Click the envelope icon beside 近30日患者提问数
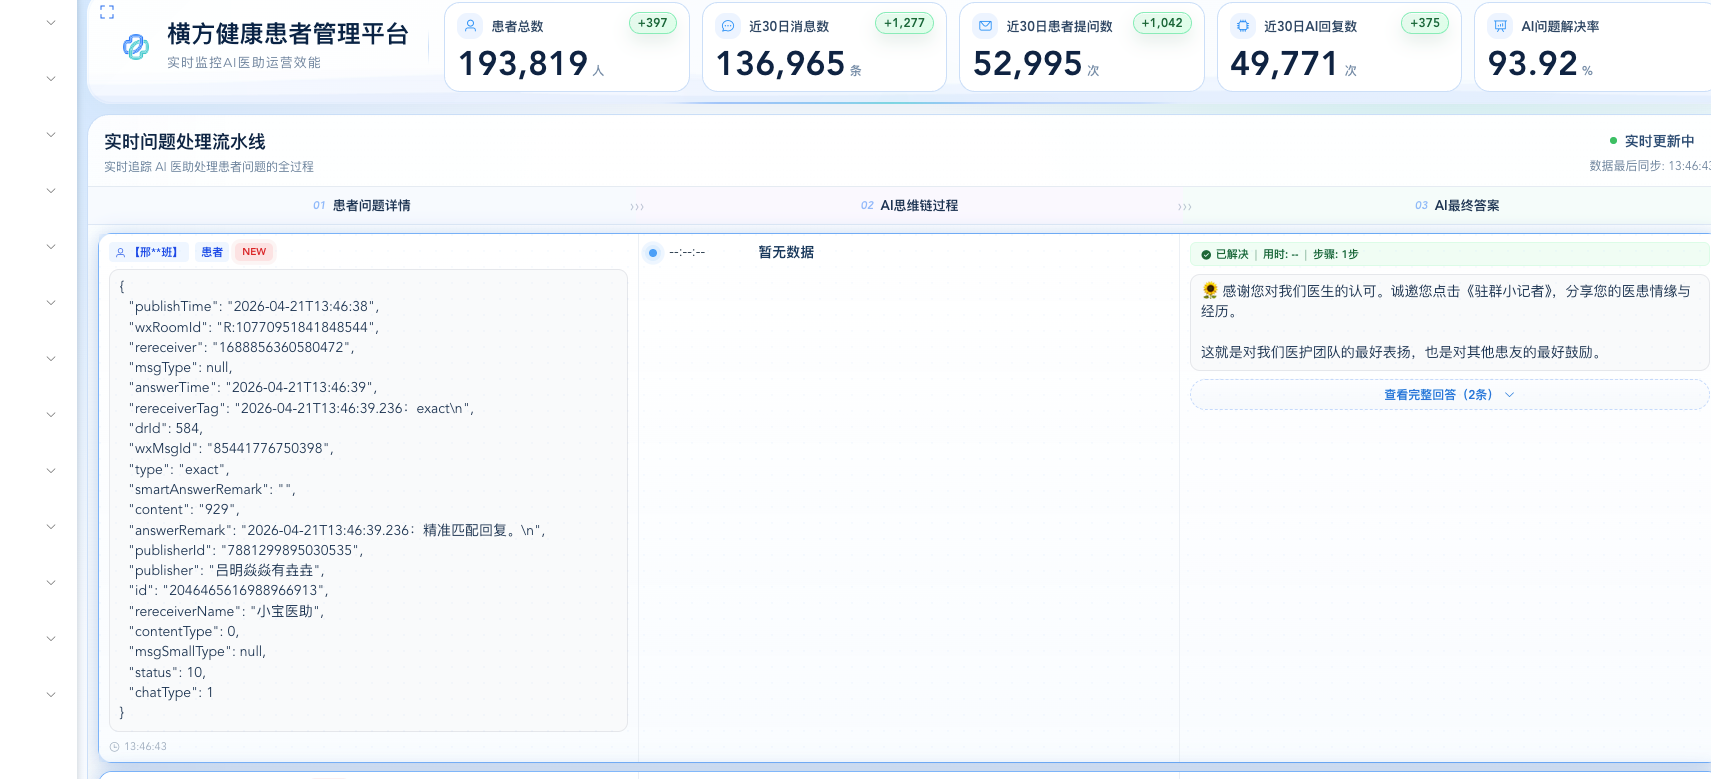Image resolution: width=1711 pixels, height=779 pixels. (x=985, y=26)
